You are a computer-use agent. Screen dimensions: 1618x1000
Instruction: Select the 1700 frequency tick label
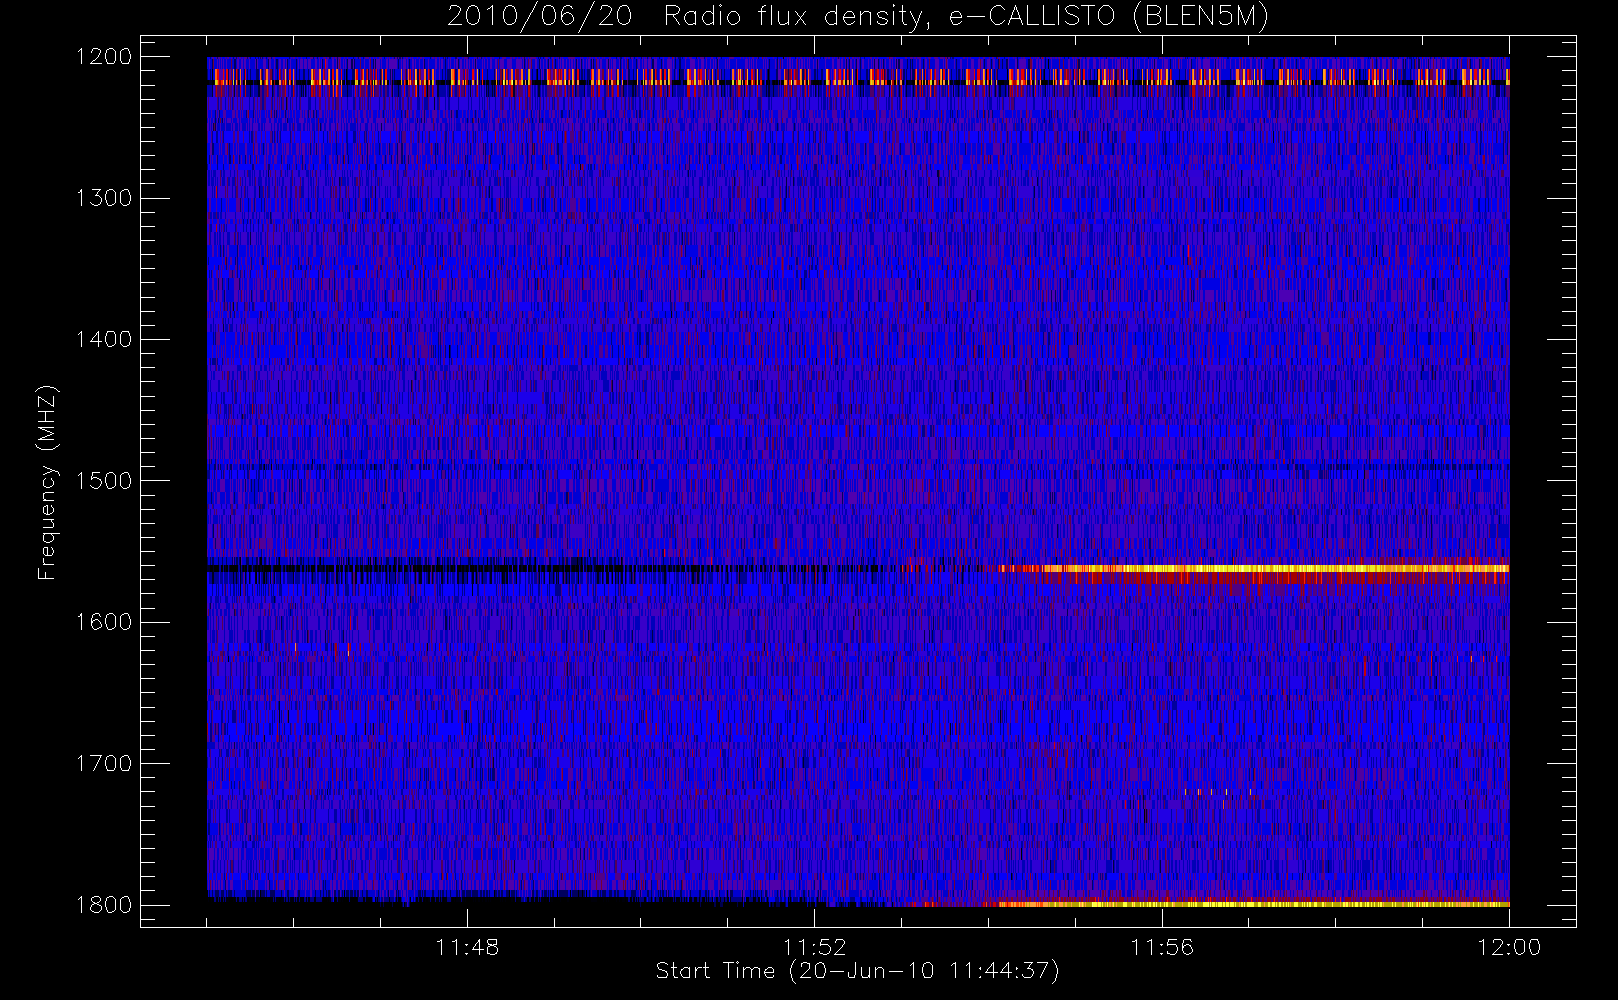click(x=104, y=764)
